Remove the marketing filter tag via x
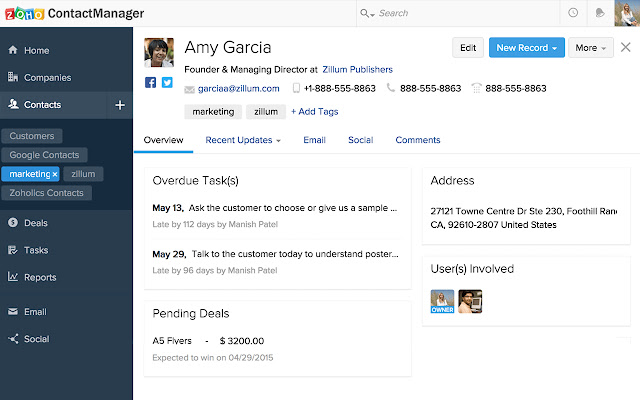Screen dimensions: 640x400 (x=55, y=174)
